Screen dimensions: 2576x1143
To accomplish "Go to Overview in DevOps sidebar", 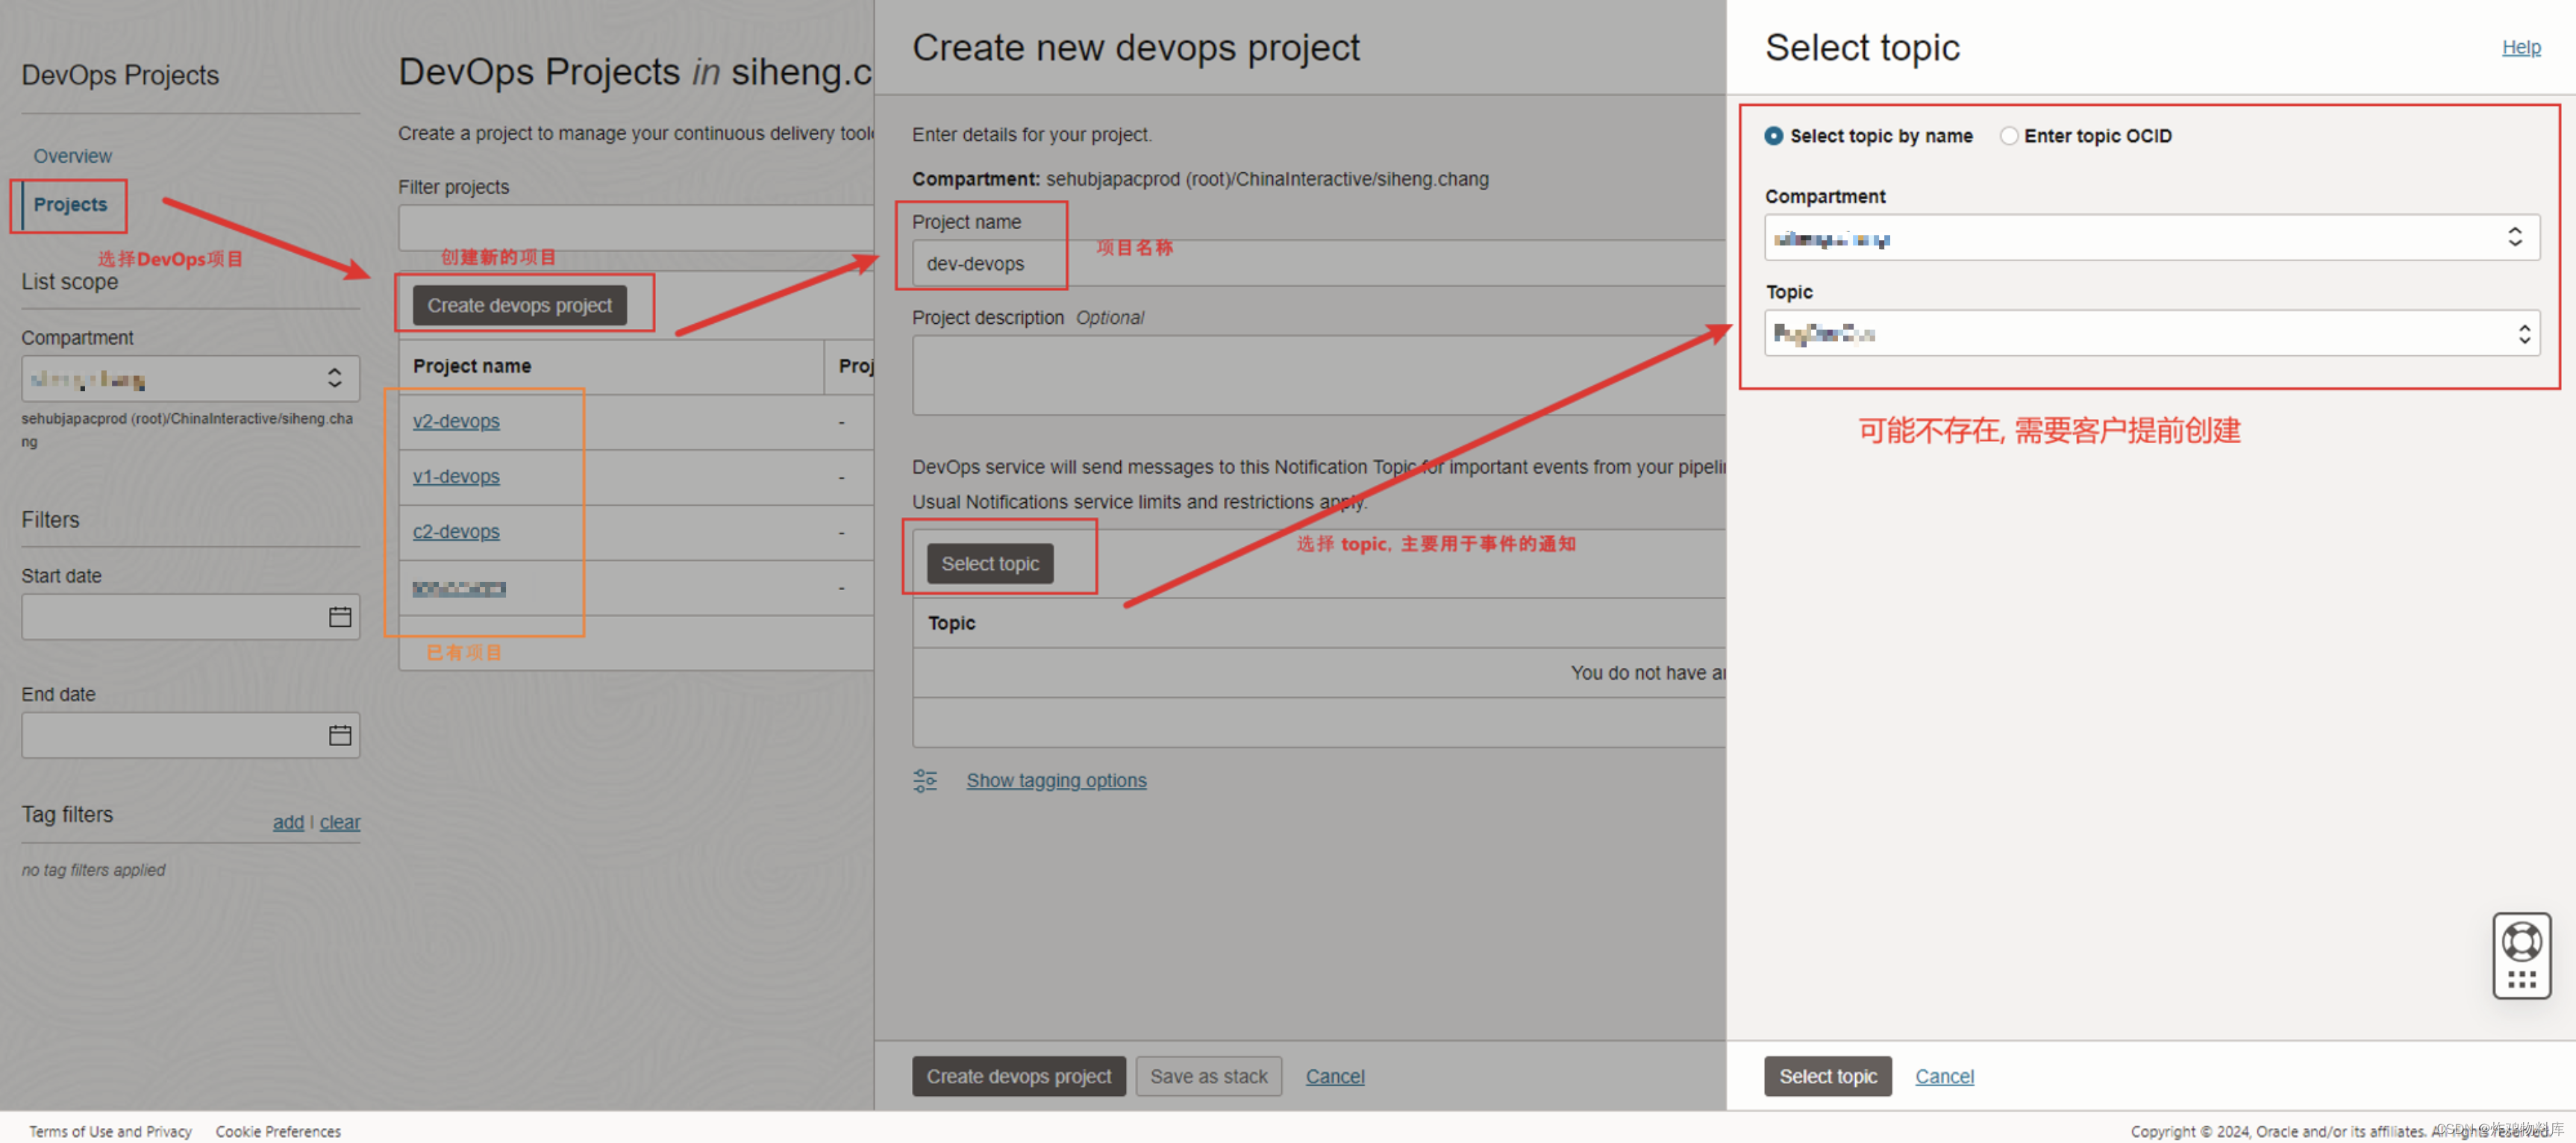I will [72, 156].
